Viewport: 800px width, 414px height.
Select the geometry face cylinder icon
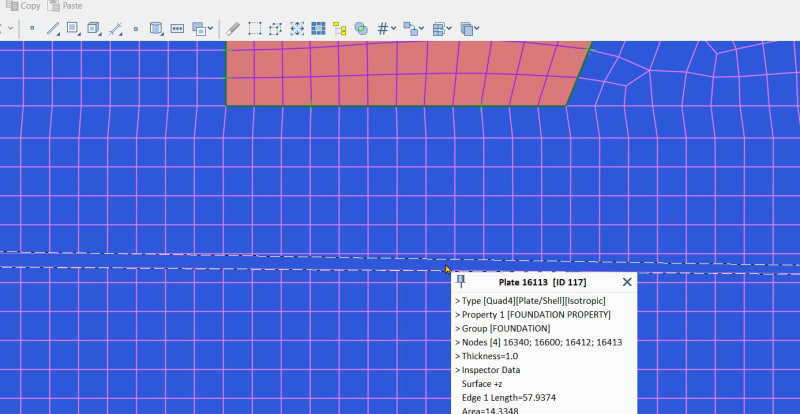(156, 29)
